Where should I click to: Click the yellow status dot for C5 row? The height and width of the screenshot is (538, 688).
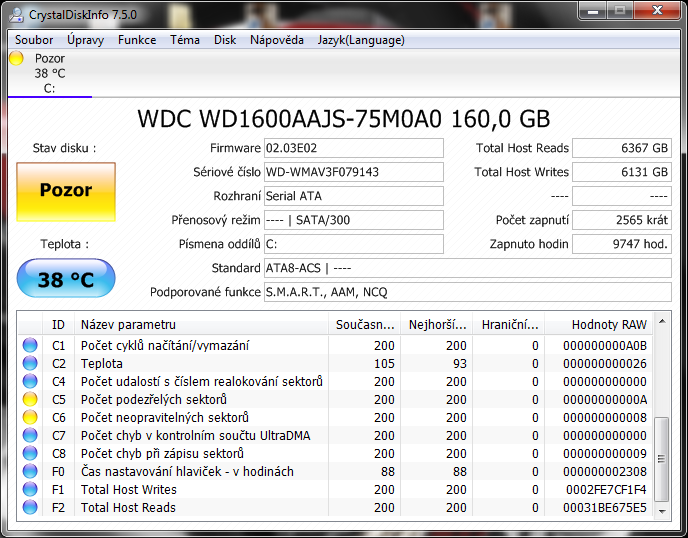pos(30,399)
